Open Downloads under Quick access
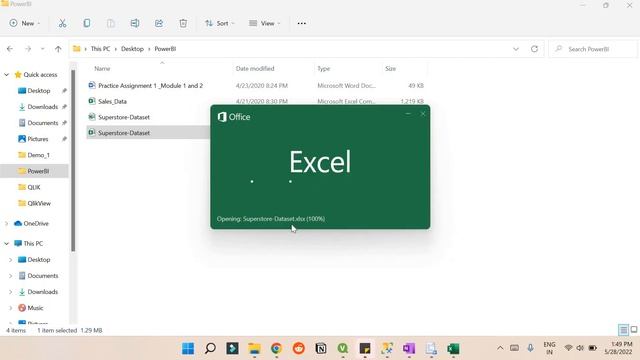This screenshot has width=640, height=360. [x=42, y=107]
